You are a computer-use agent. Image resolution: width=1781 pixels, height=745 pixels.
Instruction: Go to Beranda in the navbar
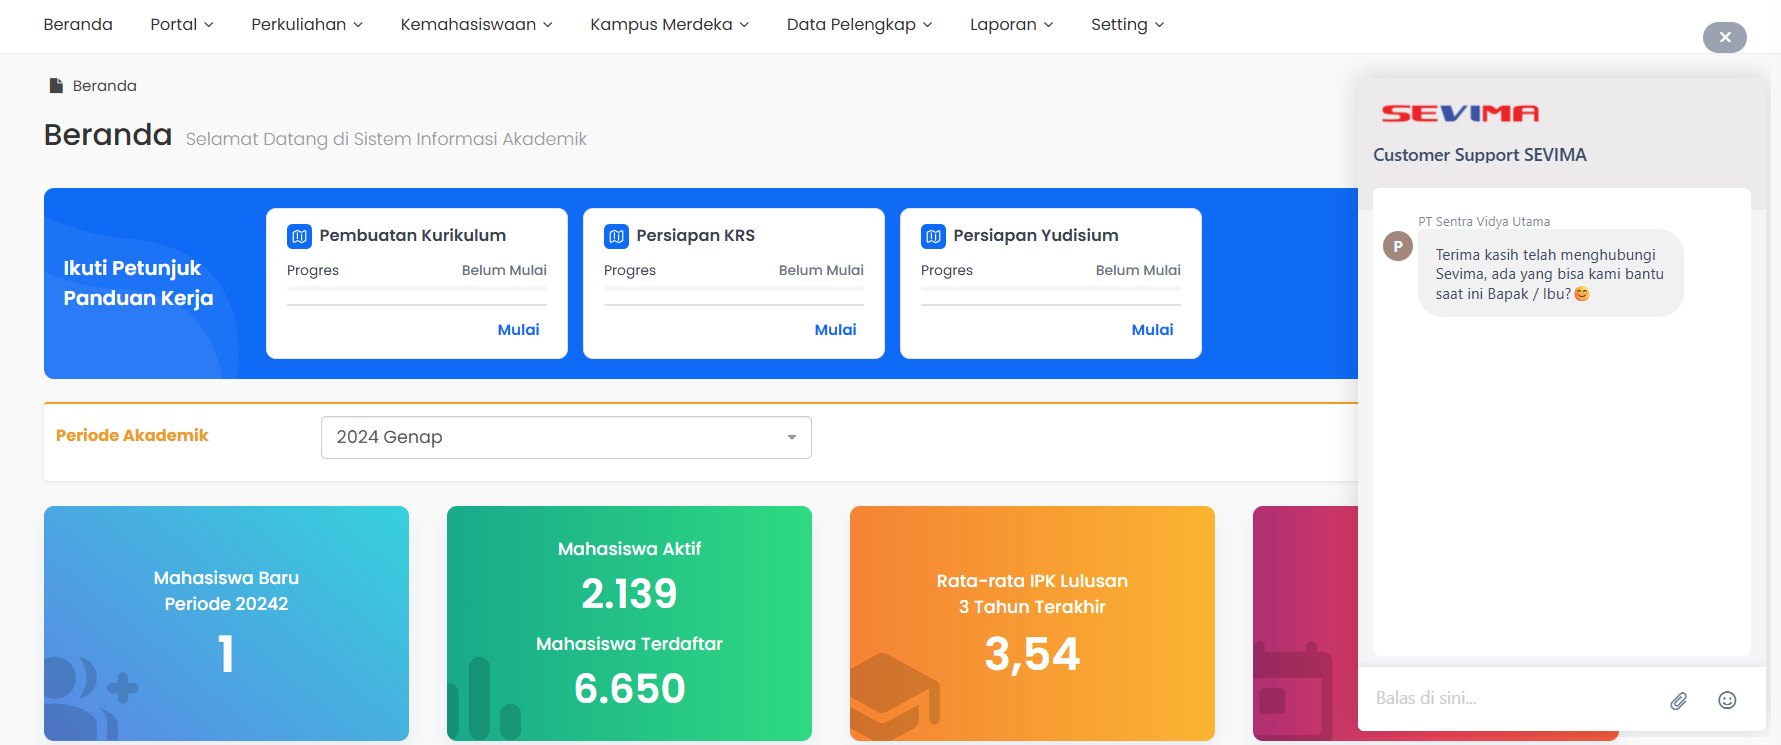[x=78, y=24]
